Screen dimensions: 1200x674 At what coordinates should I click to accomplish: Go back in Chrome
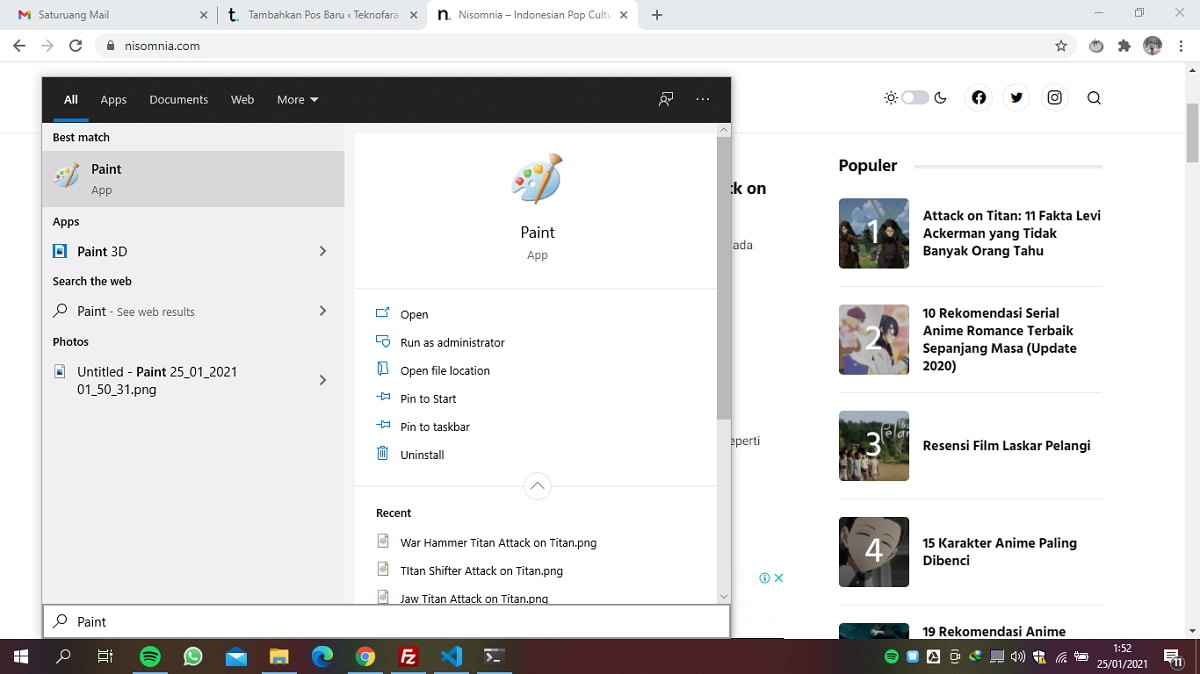point(19,46)
